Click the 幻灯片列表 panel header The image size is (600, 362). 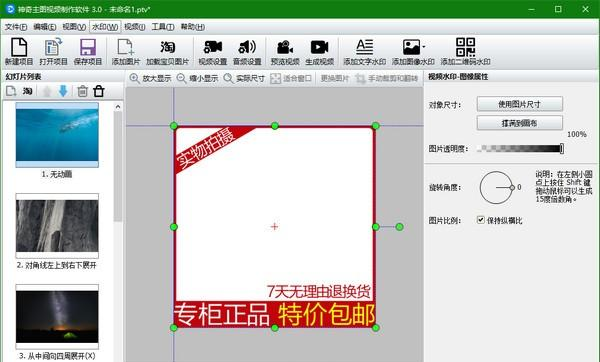24,77
